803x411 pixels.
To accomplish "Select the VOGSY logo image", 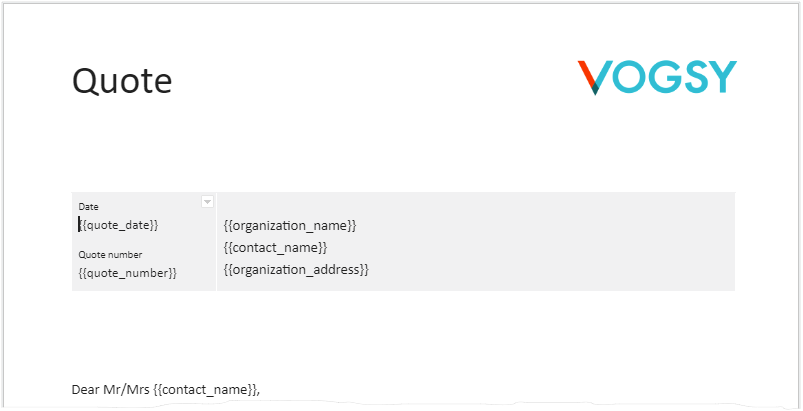I will (x=657, y=78).
